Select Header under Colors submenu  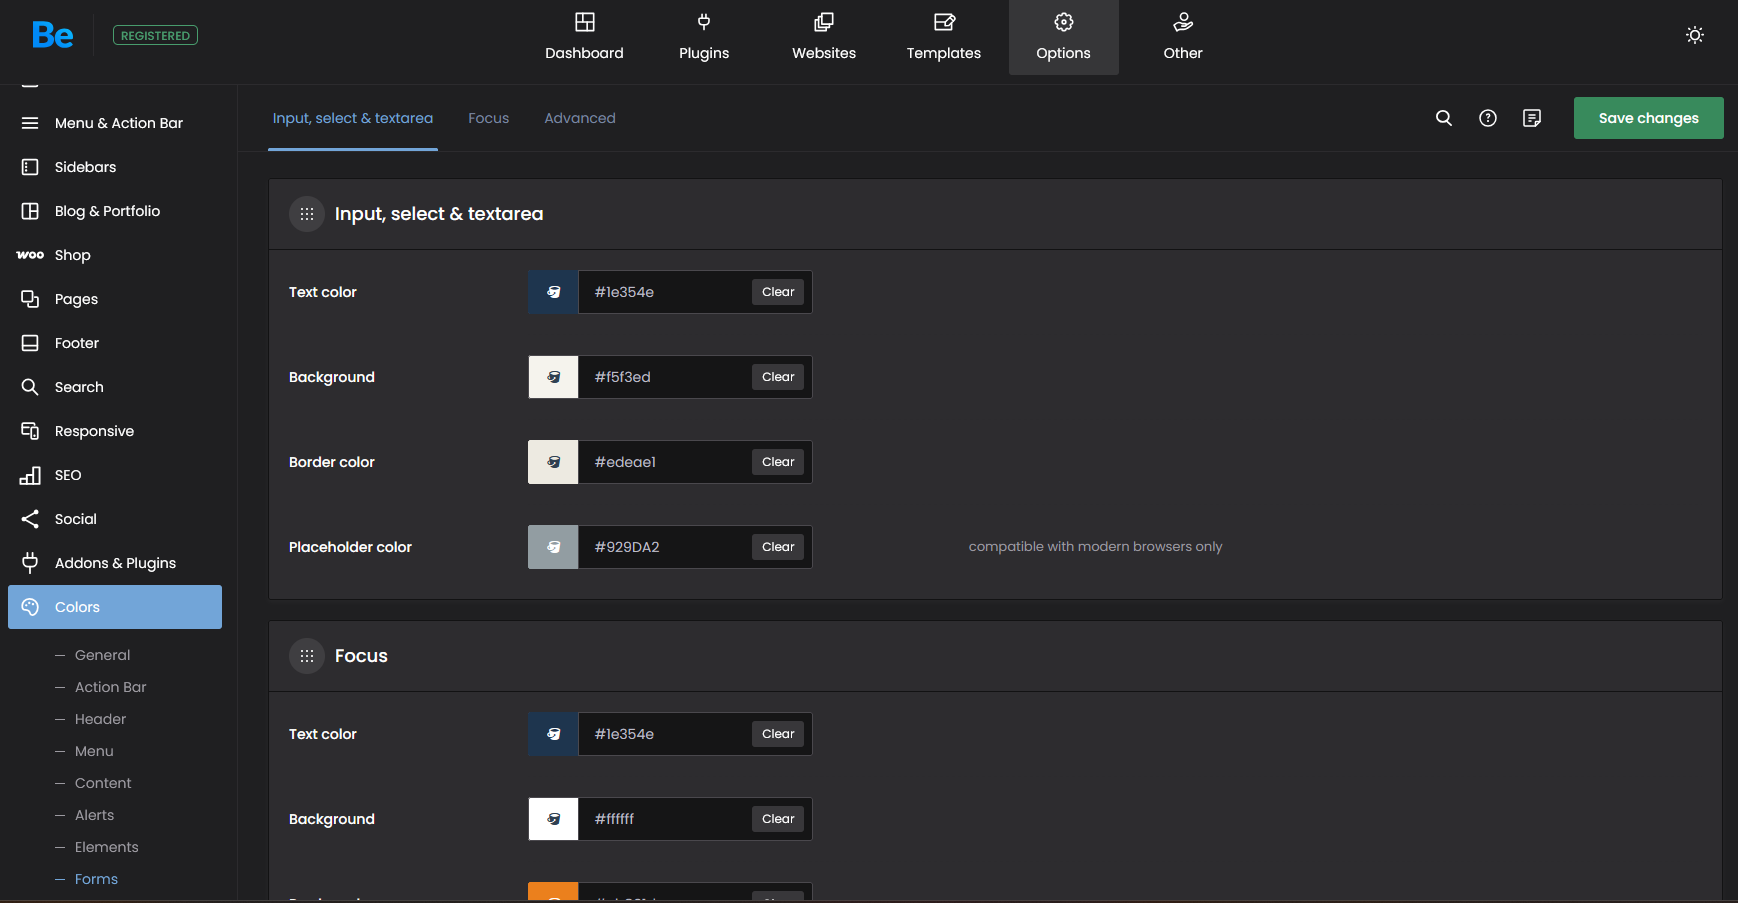pos(100,719)
